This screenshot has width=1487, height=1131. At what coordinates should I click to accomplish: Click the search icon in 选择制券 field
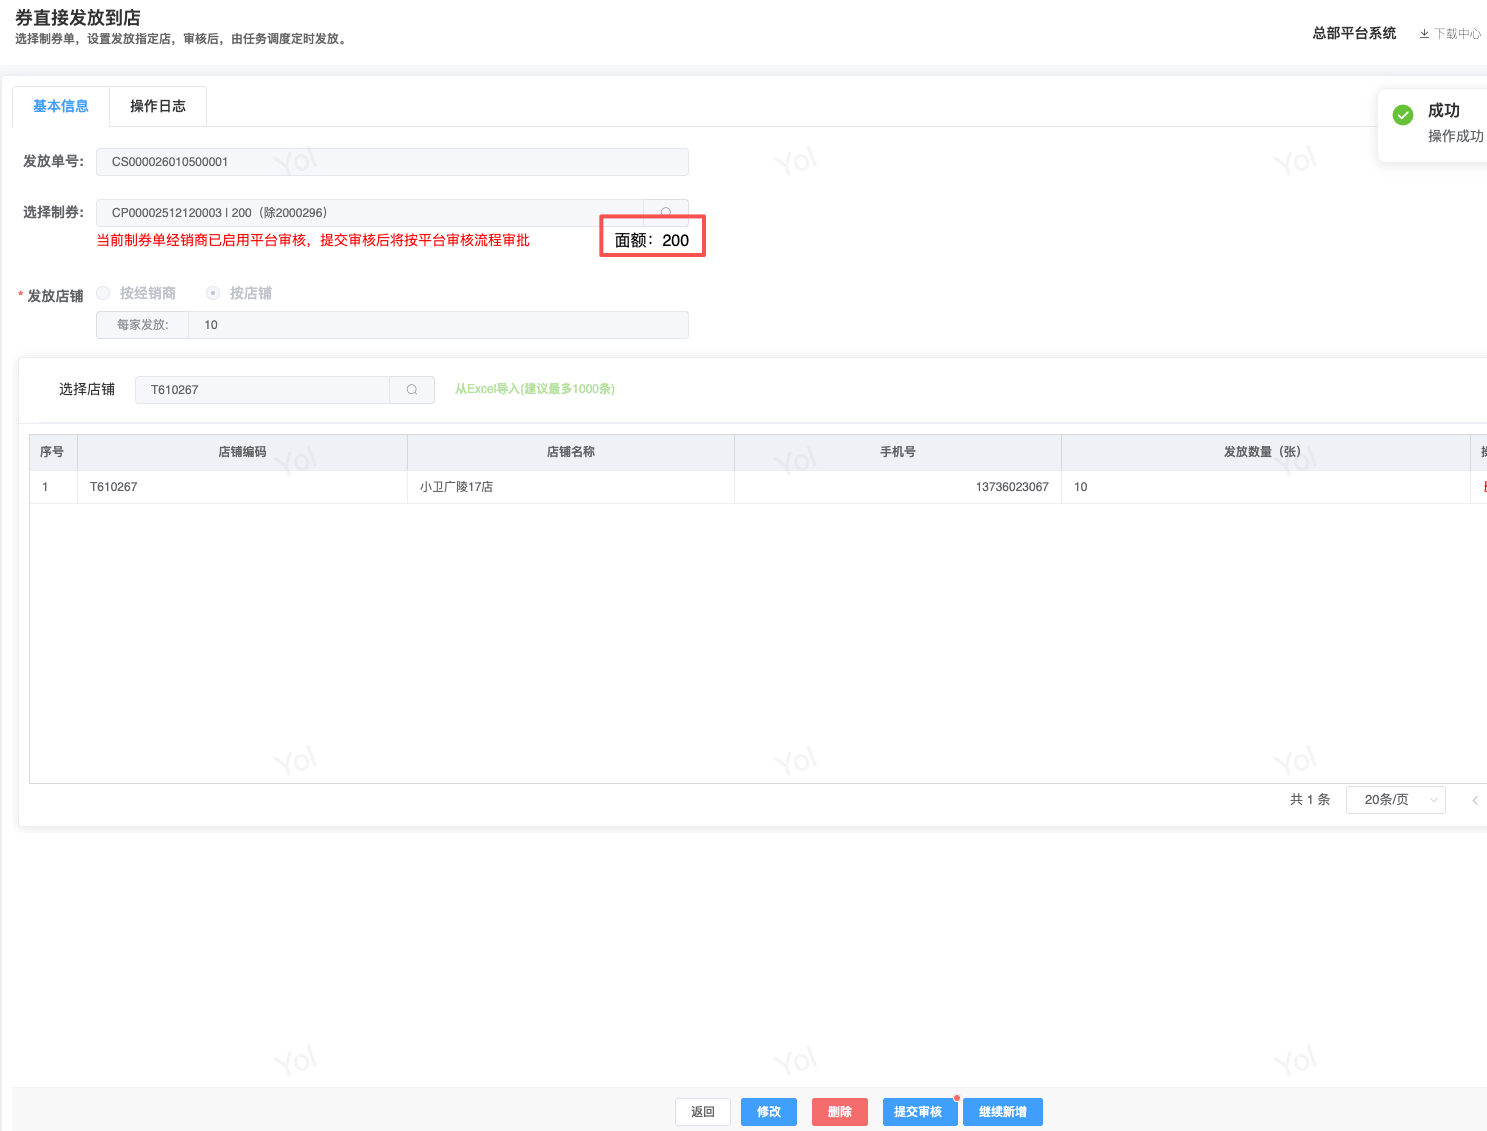coord(666,211)
